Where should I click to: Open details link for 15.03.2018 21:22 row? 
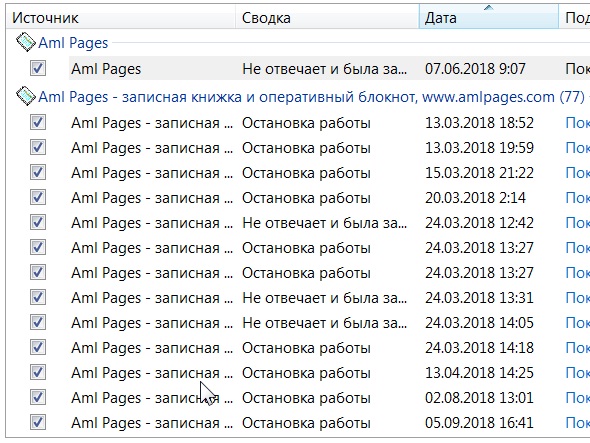click(x=578, y=173)
